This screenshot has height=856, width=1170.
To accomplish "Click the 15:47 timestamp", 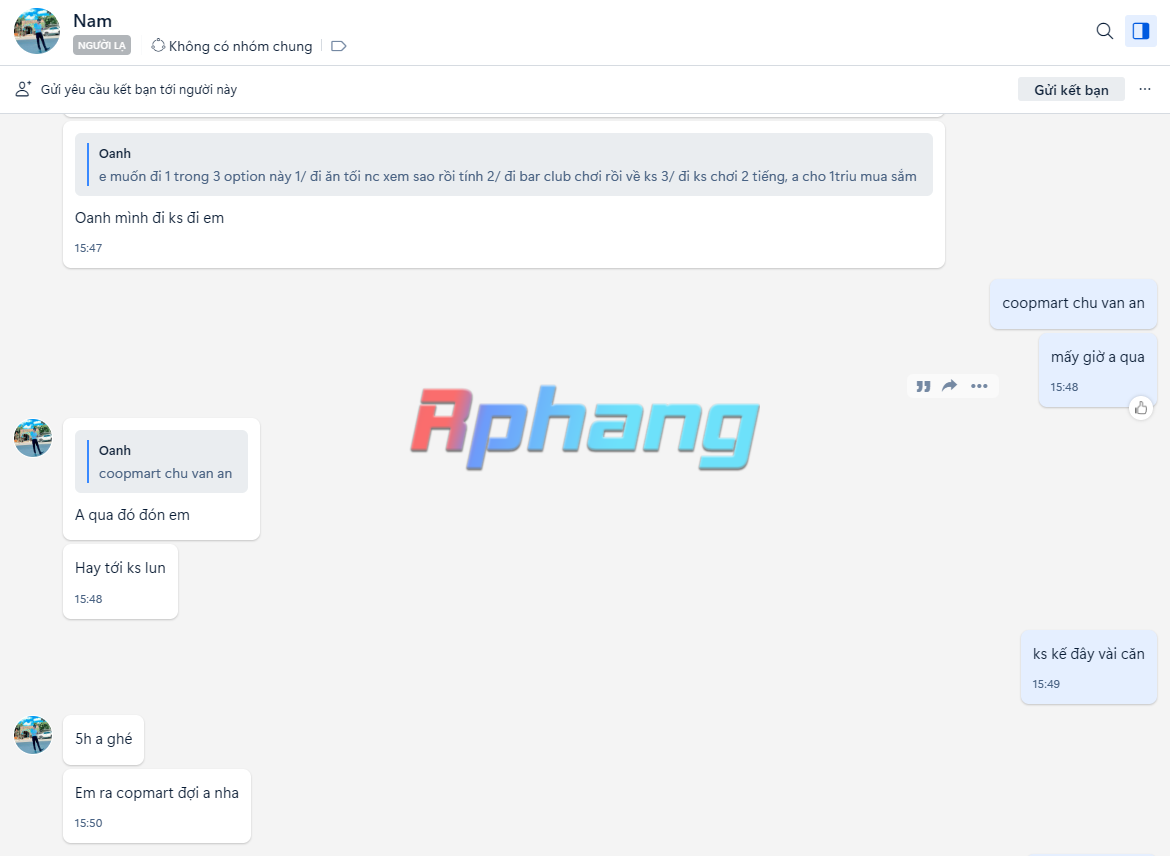I will 88,248.
